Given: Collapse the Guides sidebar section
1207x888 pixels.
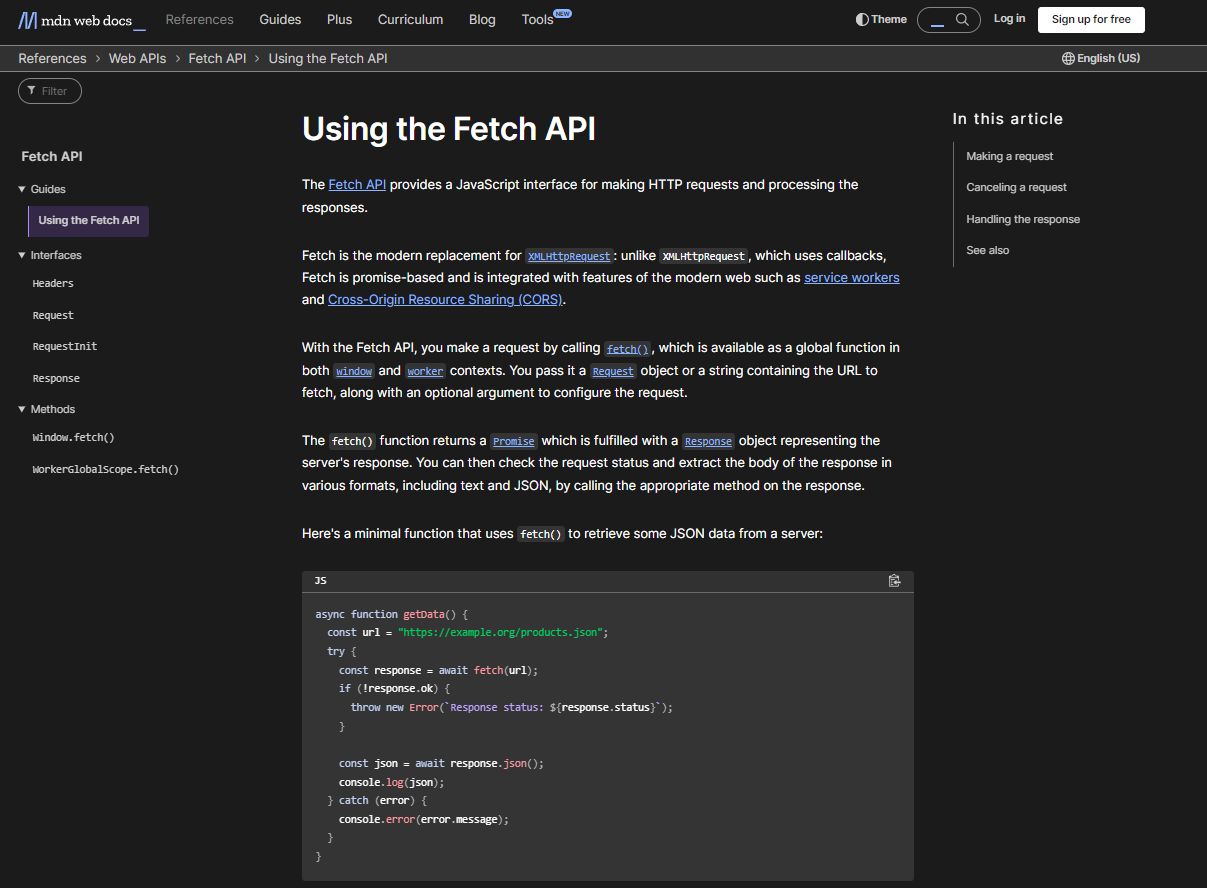Looking at the screenshot, I should [x=43, y=189].
